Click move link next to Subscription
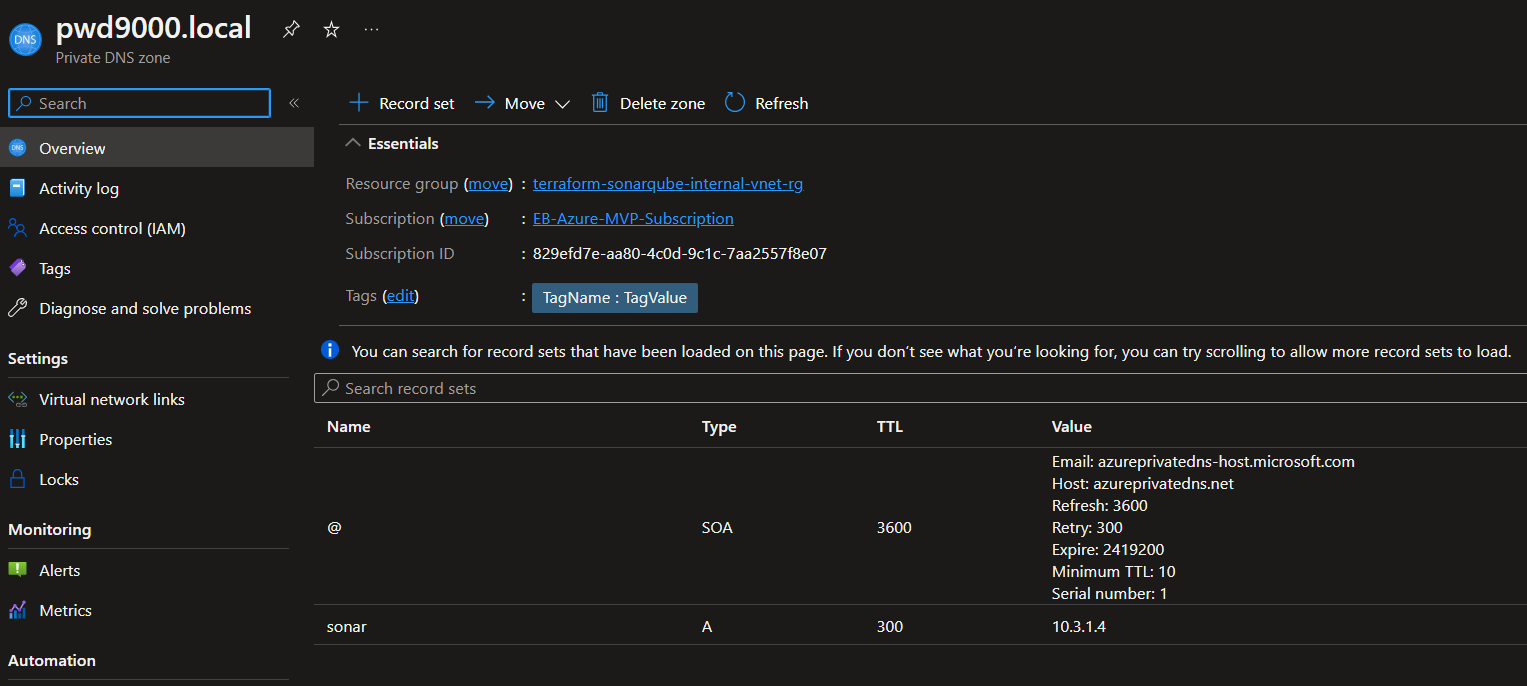1527x686 pixels. (x=463, y=218)
